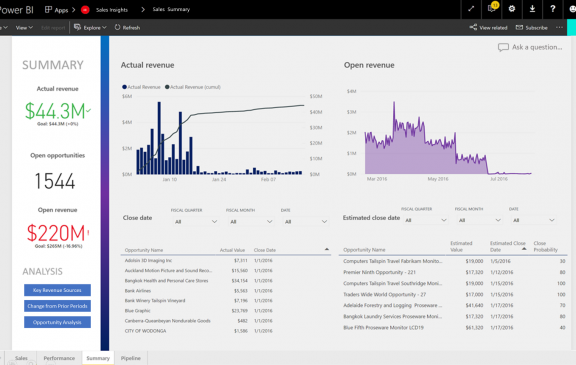Open the more options ellipsis menu
This screenshot has width=576, height=365.
tap(559, 28)
